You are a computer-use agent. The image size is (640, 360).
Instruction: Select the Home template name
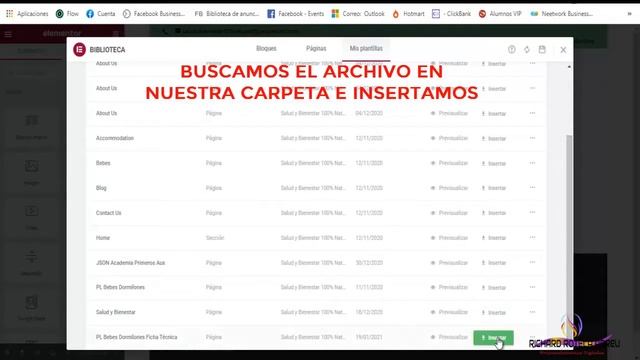click(103, 238)
